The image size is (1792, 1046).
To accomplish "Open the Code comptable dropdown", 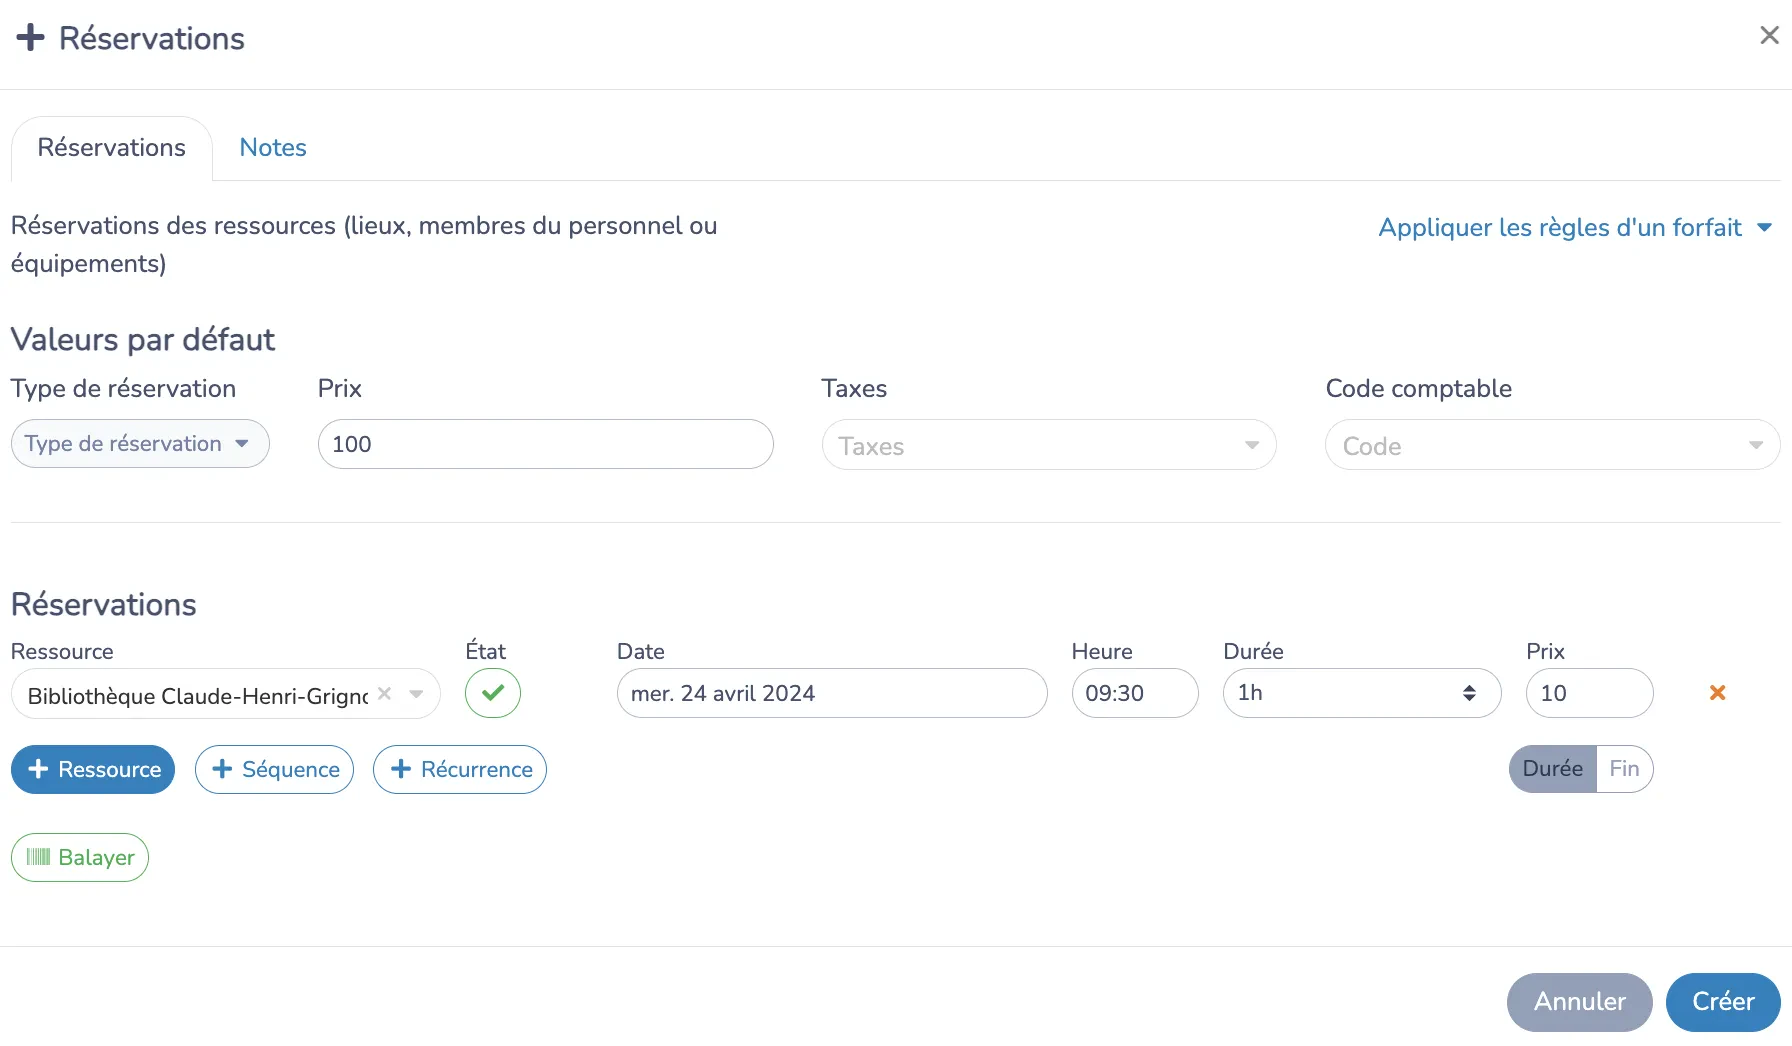I will coord(1553,445).
